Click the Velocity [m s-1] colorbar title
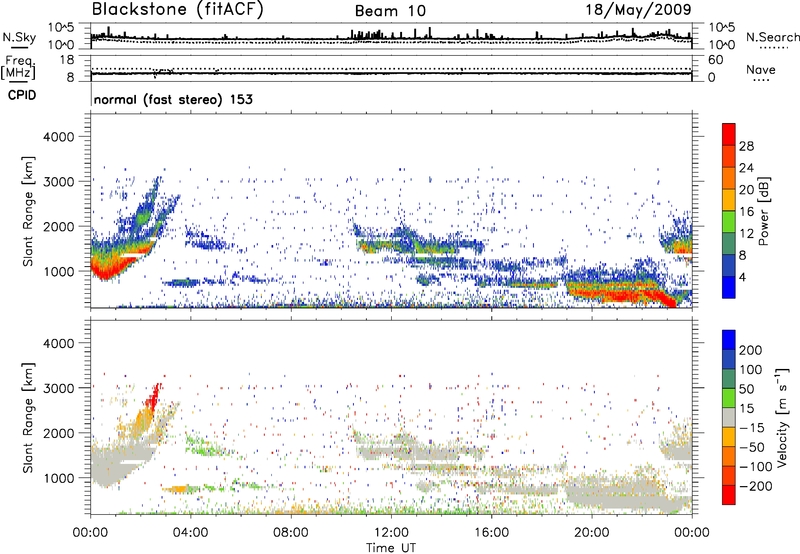Image resolution: width=800 pixels, height=554 pixels. pyautogui.click(x=781, y=417)
